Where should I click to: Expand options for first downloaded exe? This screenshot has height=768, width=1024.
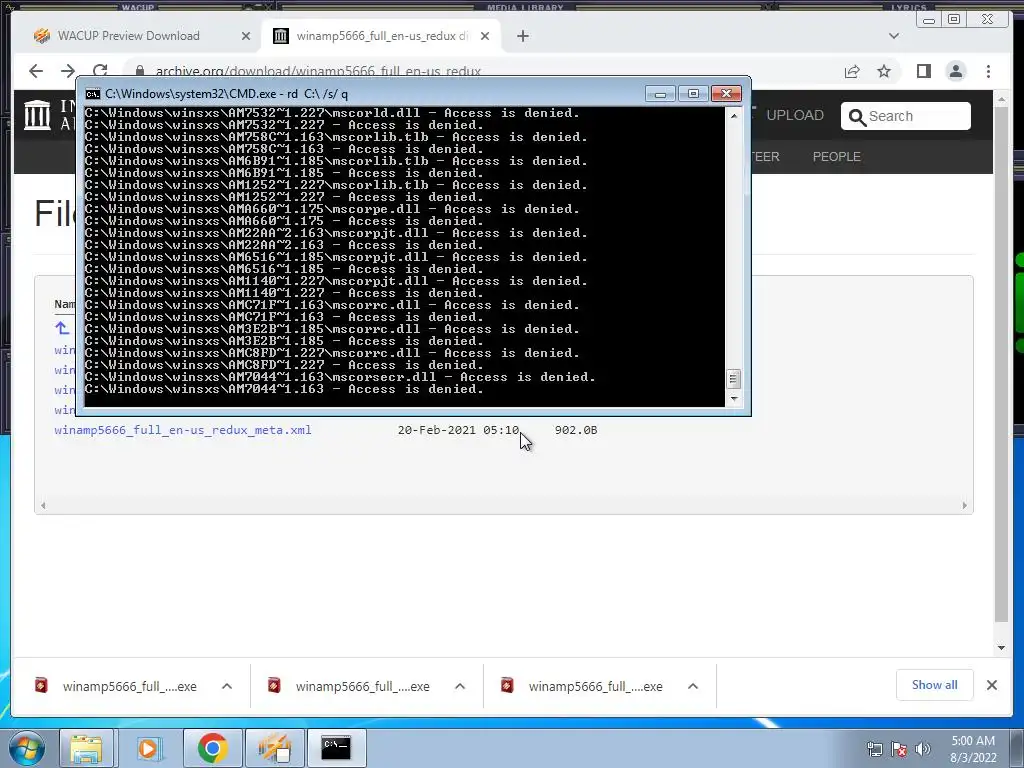227,686
